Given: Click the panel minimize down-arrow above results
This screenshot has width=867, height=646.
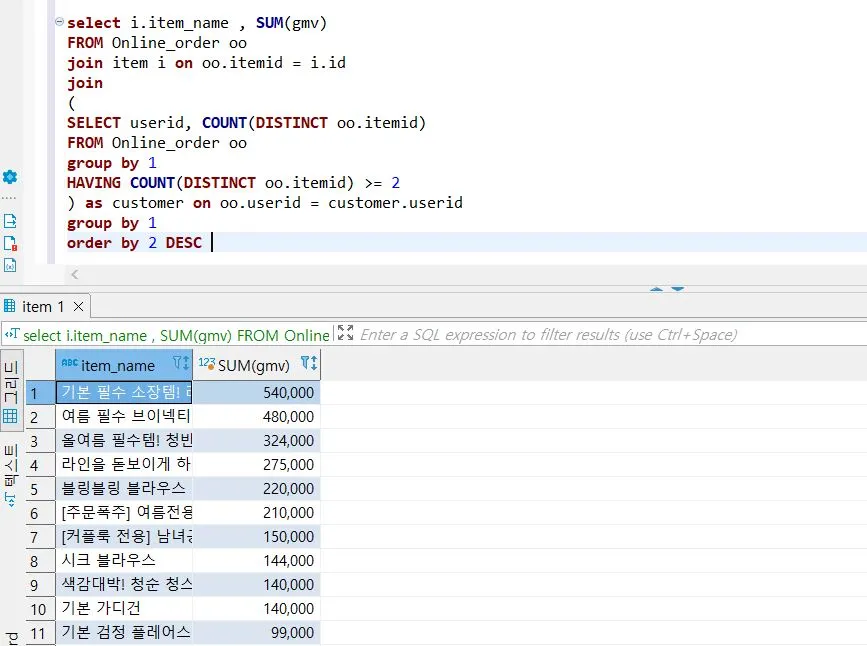Looking at the screenshot, I should tap(677, 289).
